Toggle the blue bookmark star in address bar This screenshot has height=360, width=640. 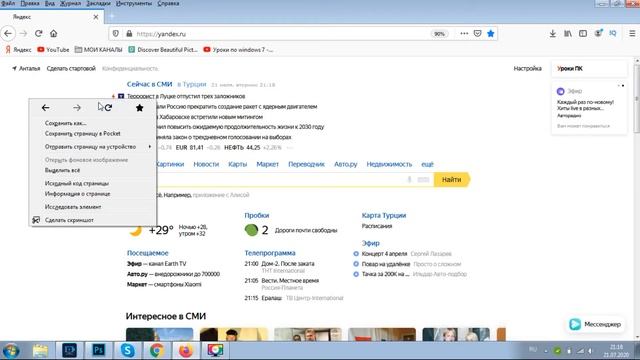(491, 33)
